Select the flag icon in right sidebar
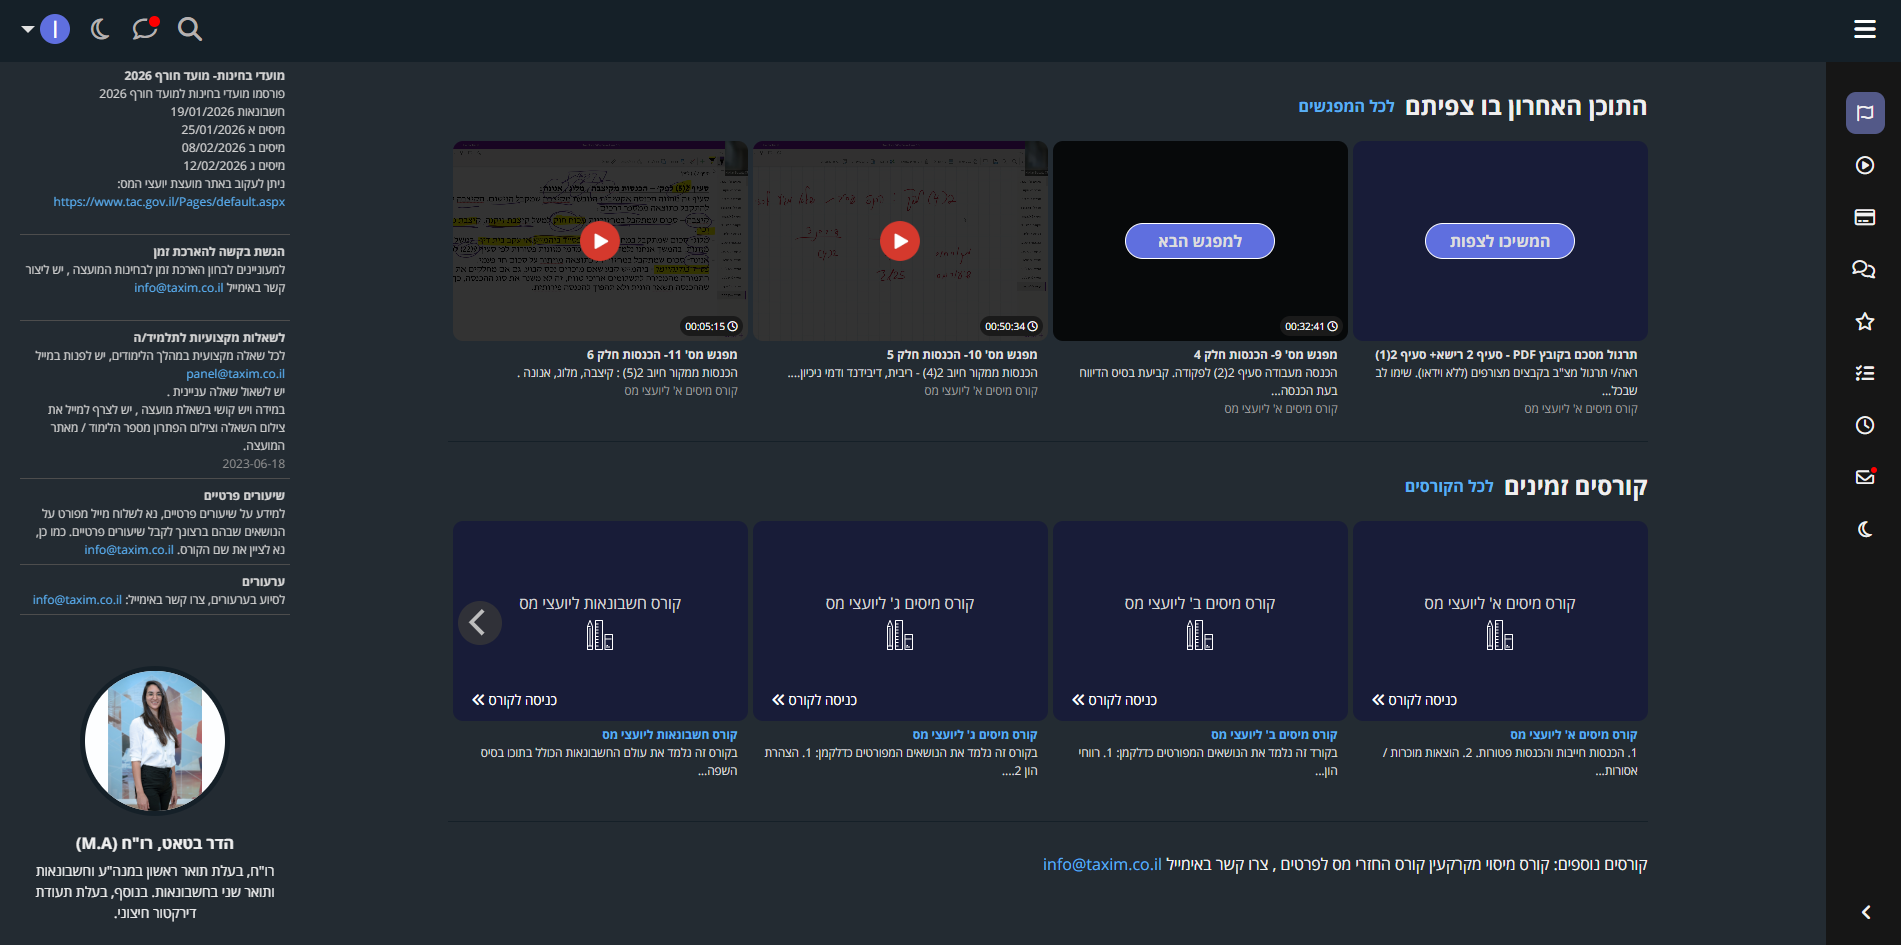1901x945 pixels. [x=1865, y=113]
